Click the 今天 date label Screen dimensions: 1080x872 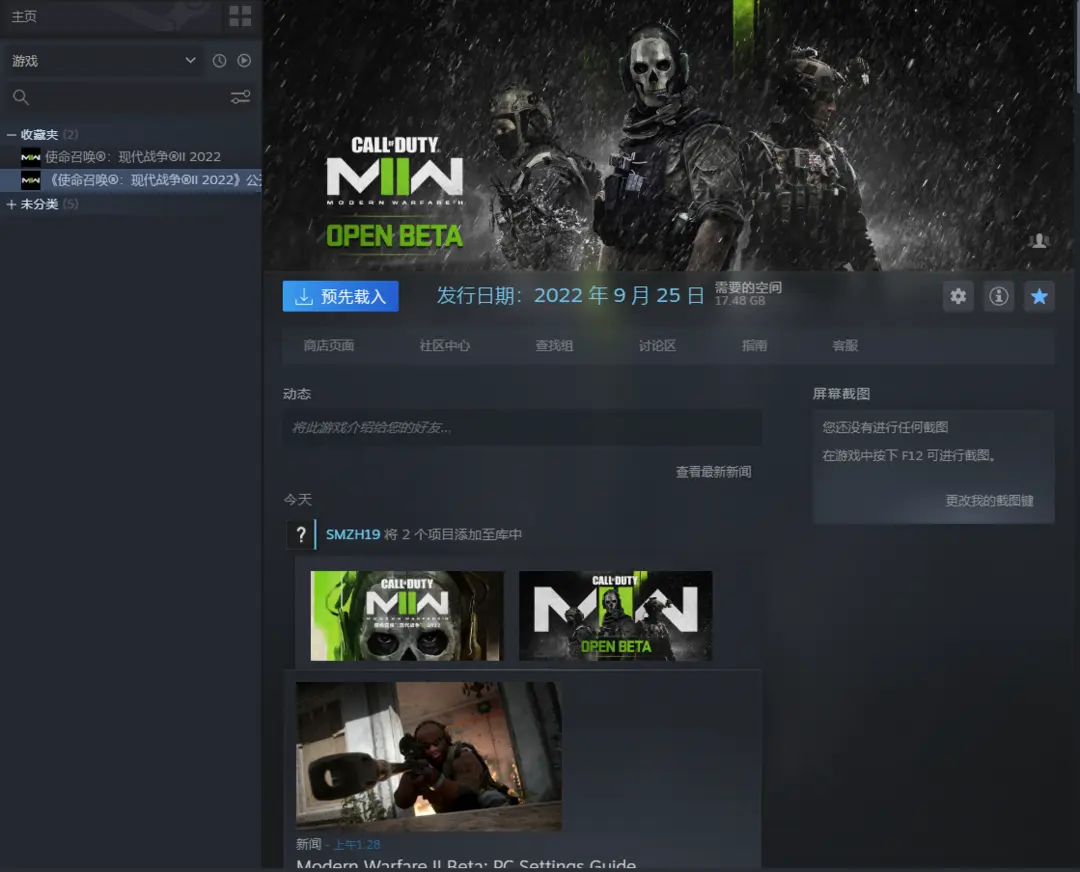(298, 499)
